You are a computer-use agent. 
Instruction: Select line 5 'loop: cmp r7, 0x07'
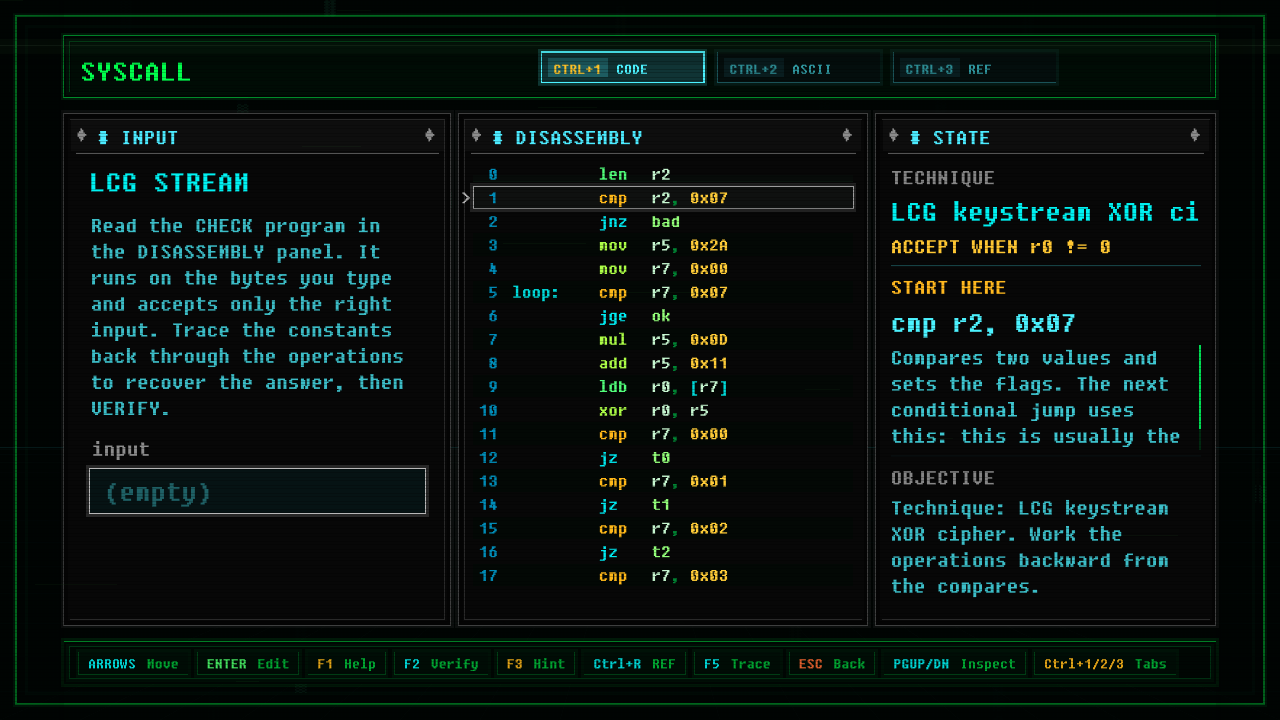click(663, 293)
